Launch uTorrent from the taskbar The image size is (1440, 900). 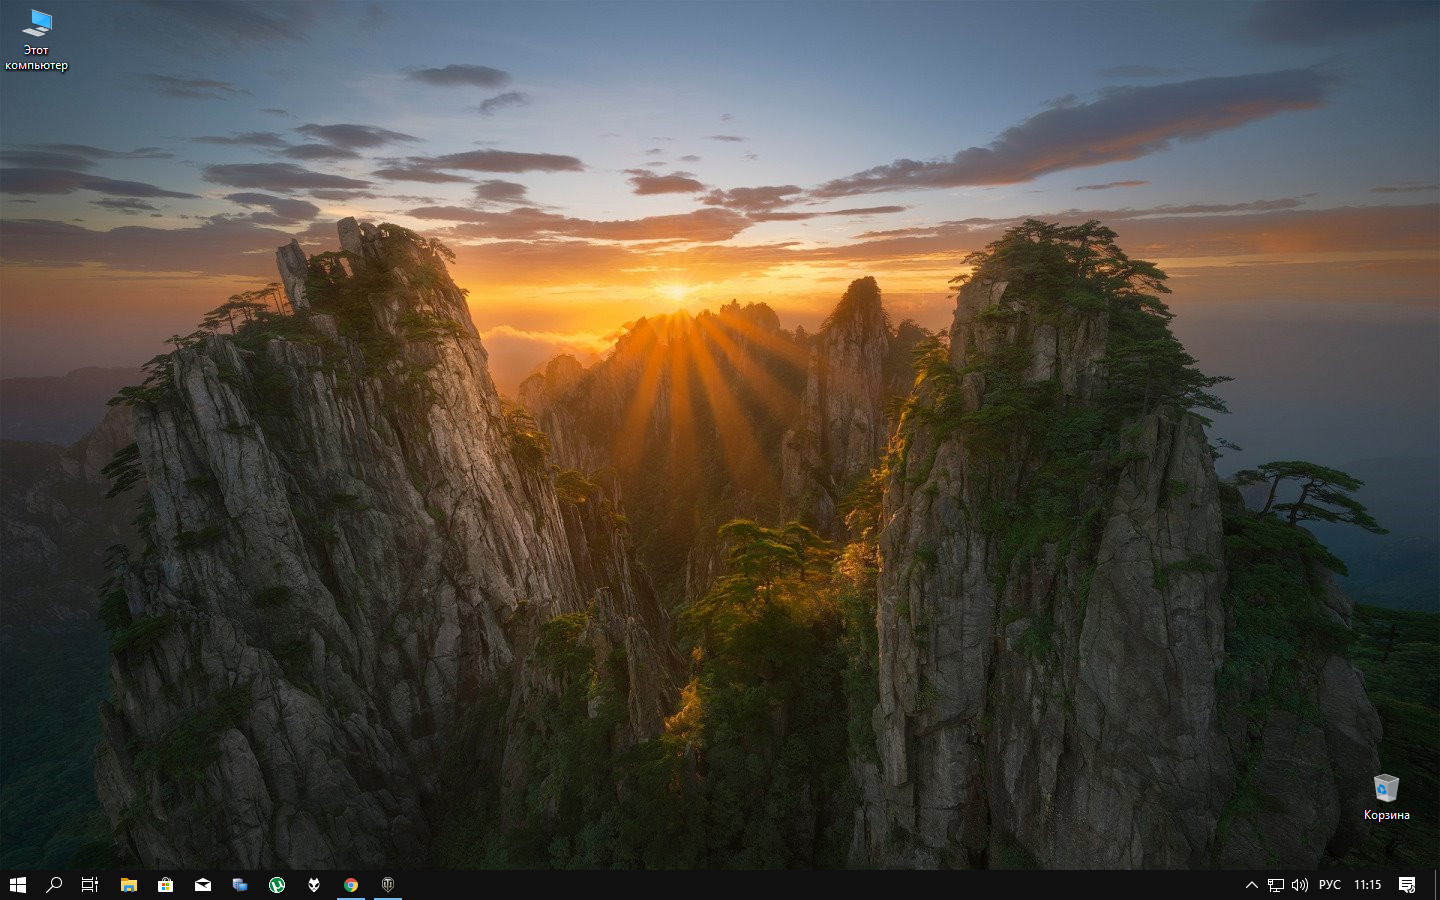pyautogui.click(x=277, y=885)
